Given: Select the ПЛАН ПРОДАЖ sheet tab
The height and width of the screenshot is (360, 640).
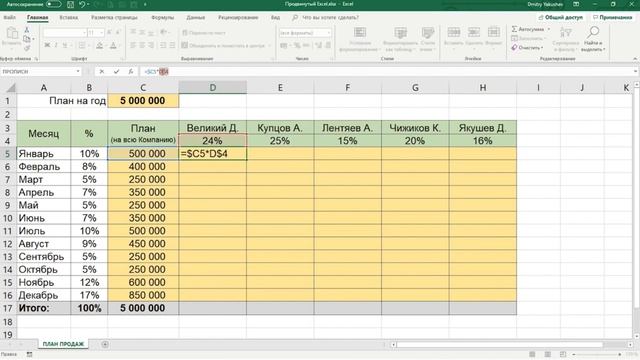Looking at the screenshot, I should click(x=63, y=344).
